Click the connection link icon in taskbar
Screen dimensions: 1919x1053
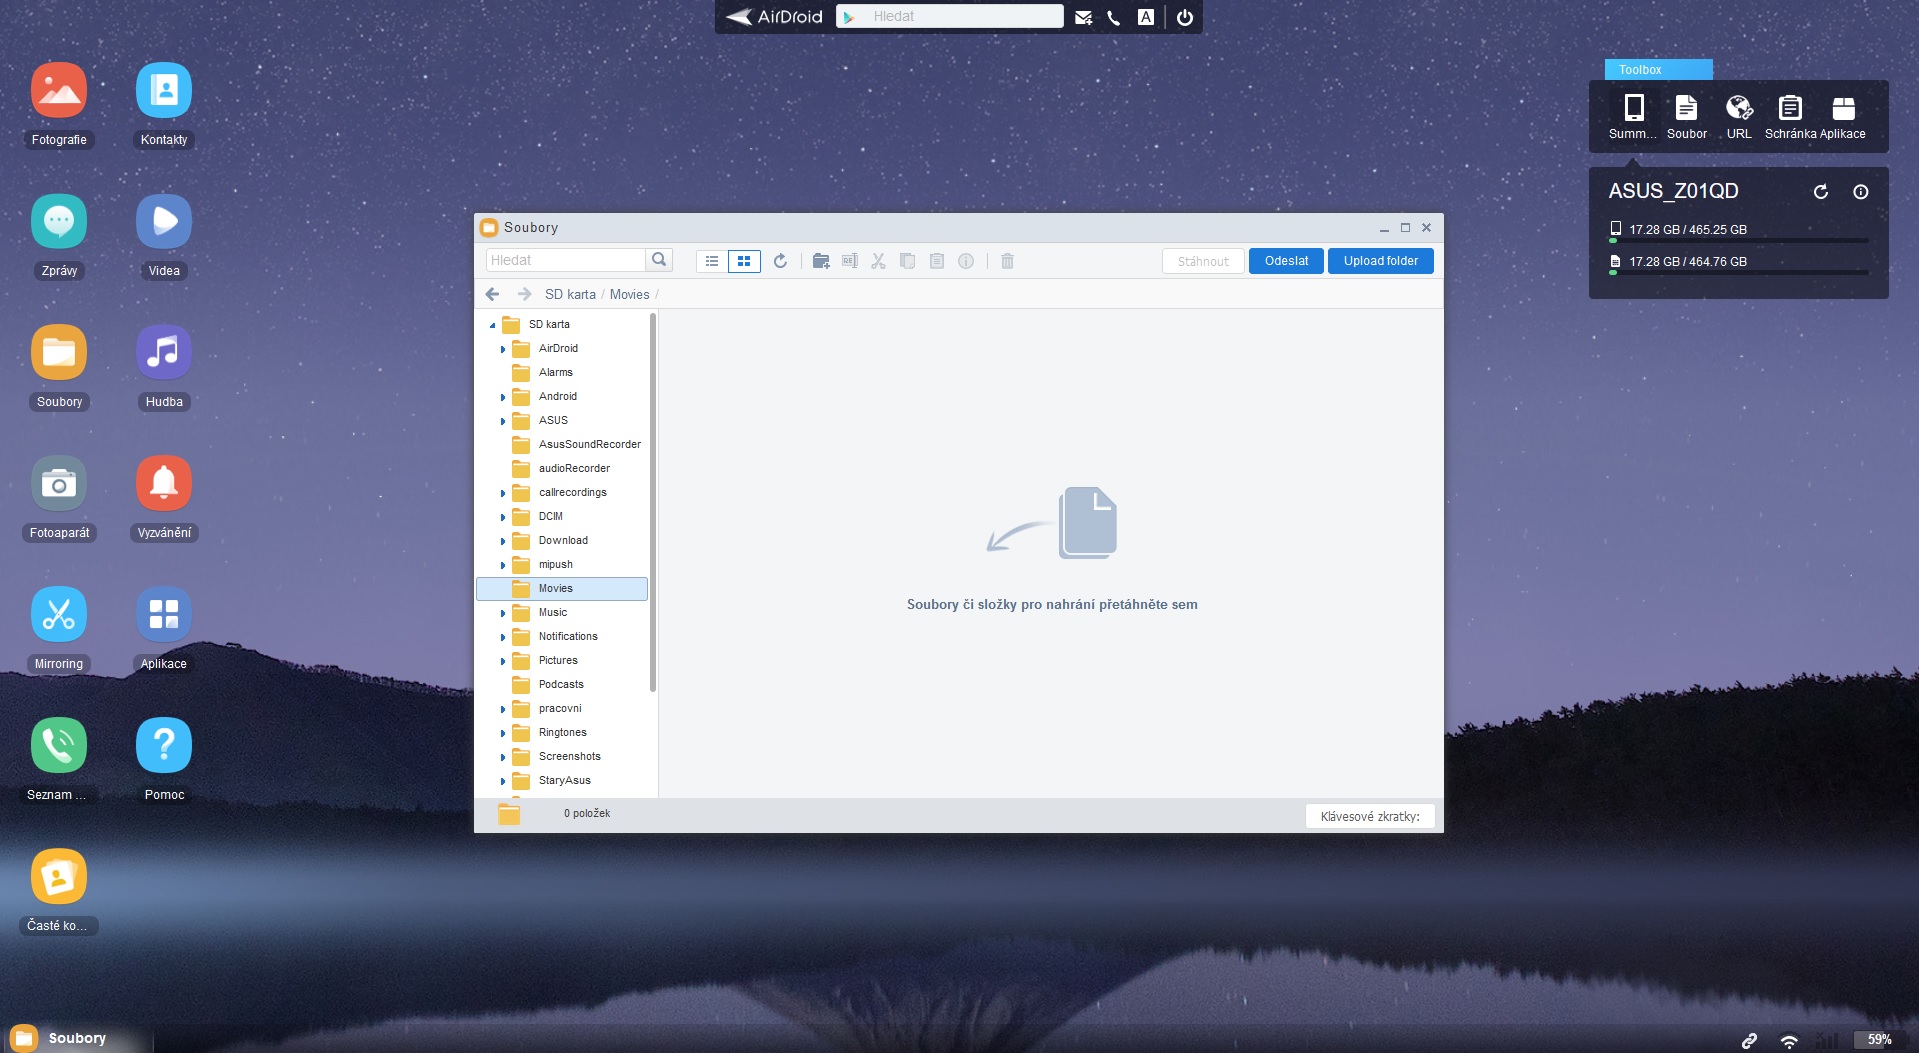click(x=1749, y=1040)
